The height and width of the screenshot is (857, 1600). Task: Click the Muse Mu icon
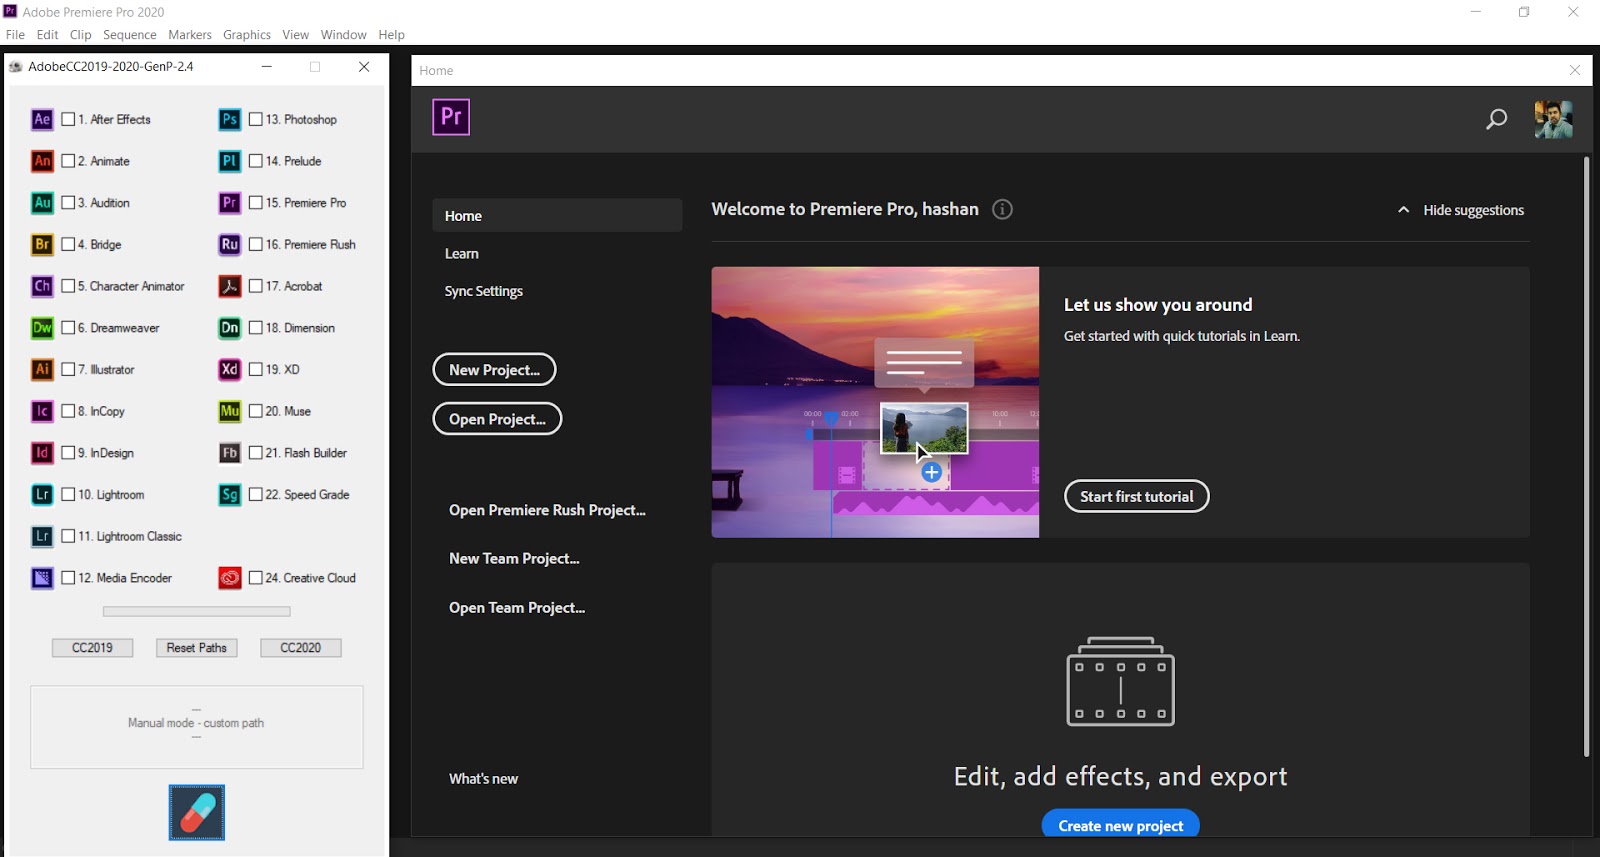tap(230, 411)
